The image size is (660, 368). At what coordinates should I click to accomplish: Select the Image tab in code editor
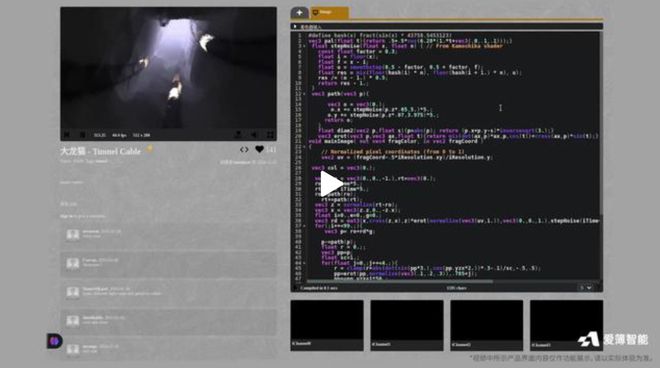tap(330, 13)
